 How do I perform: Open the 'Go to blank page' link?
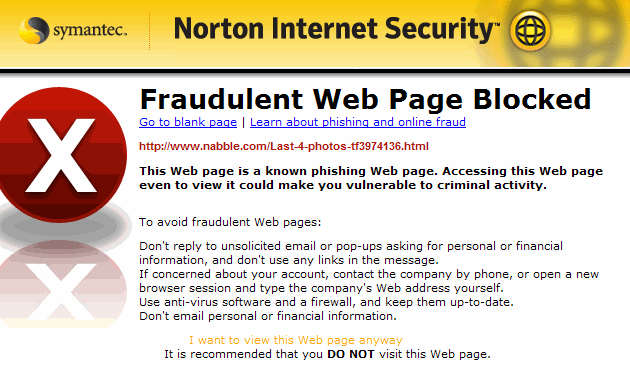point(188,122)
